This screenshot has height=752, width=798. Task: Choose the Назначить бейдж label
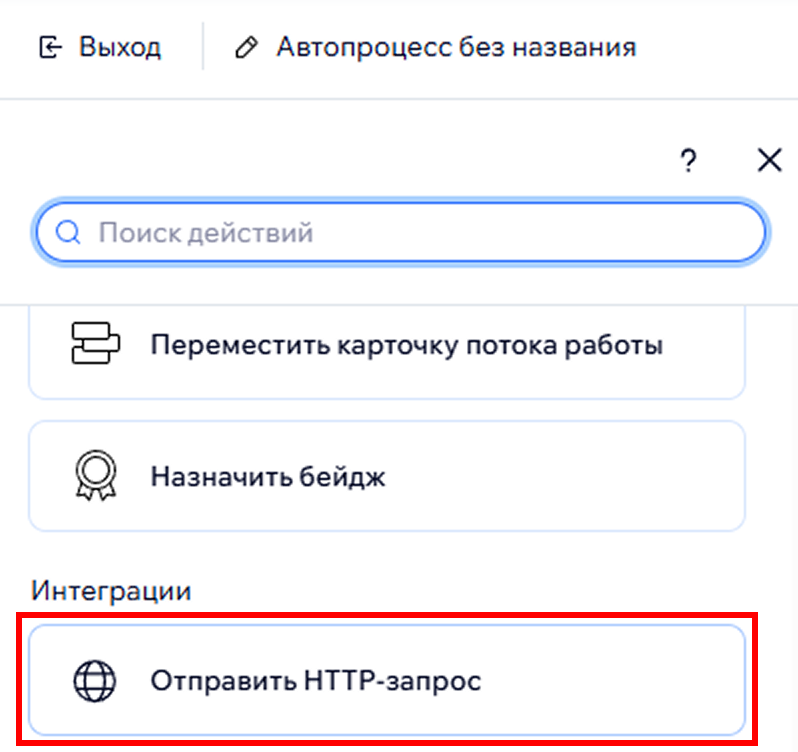(268, 476)
